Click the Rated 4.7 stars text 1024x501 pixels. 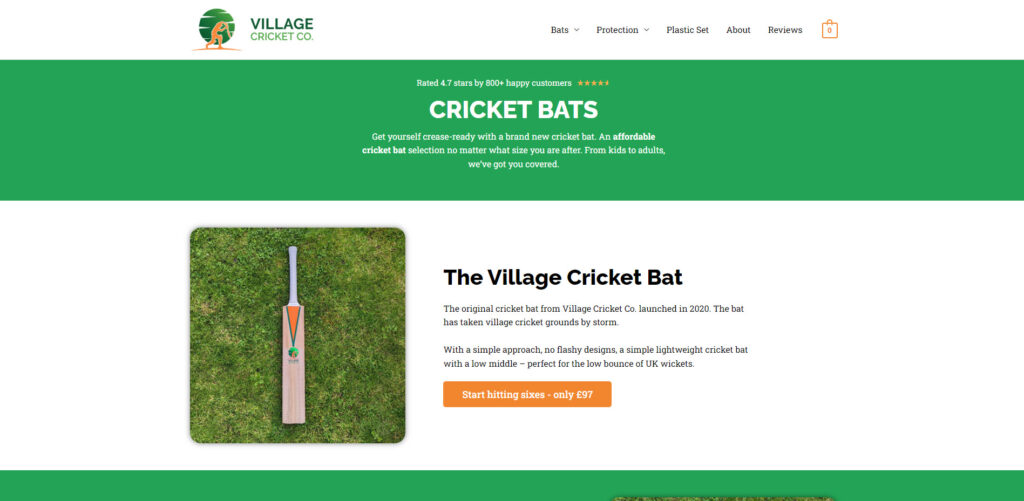[x=494, y=83]
